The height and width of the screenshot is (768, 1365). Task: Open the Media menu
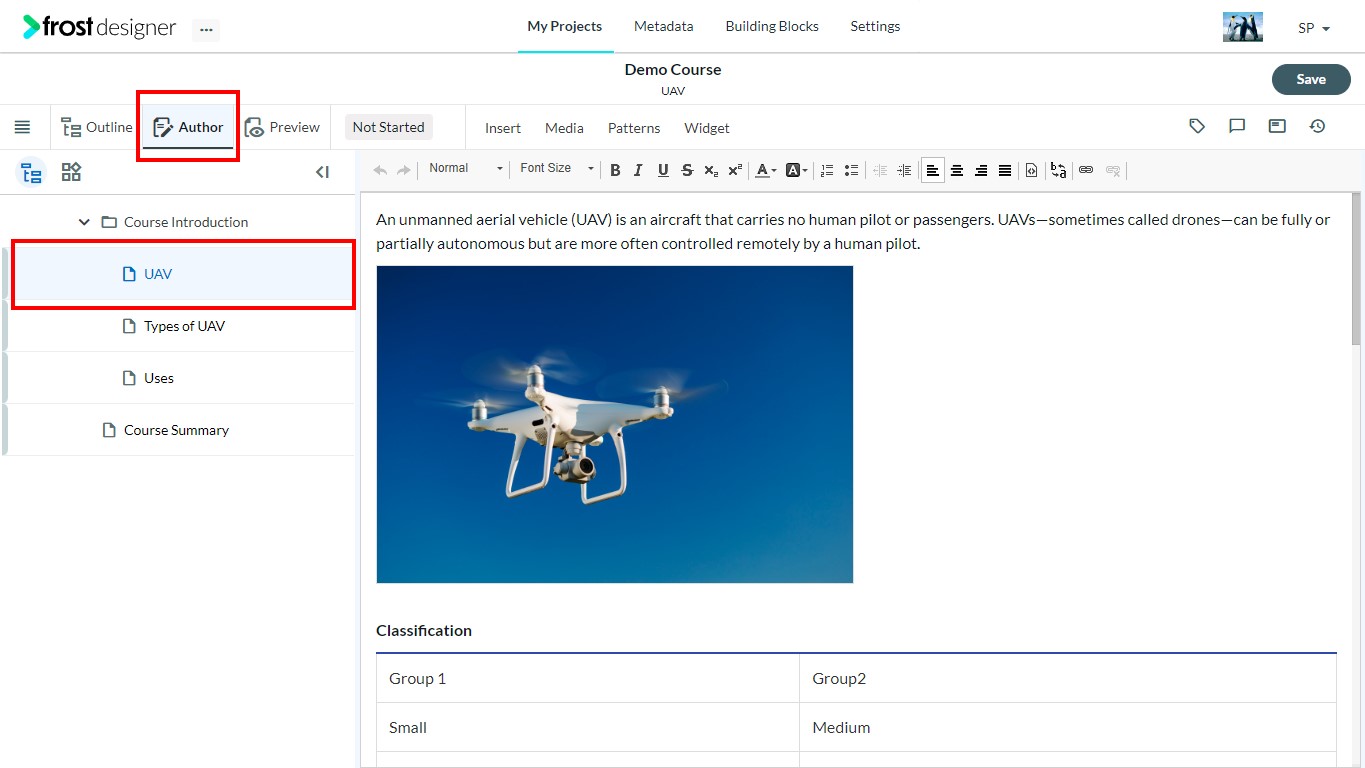(x=564, y=128)
